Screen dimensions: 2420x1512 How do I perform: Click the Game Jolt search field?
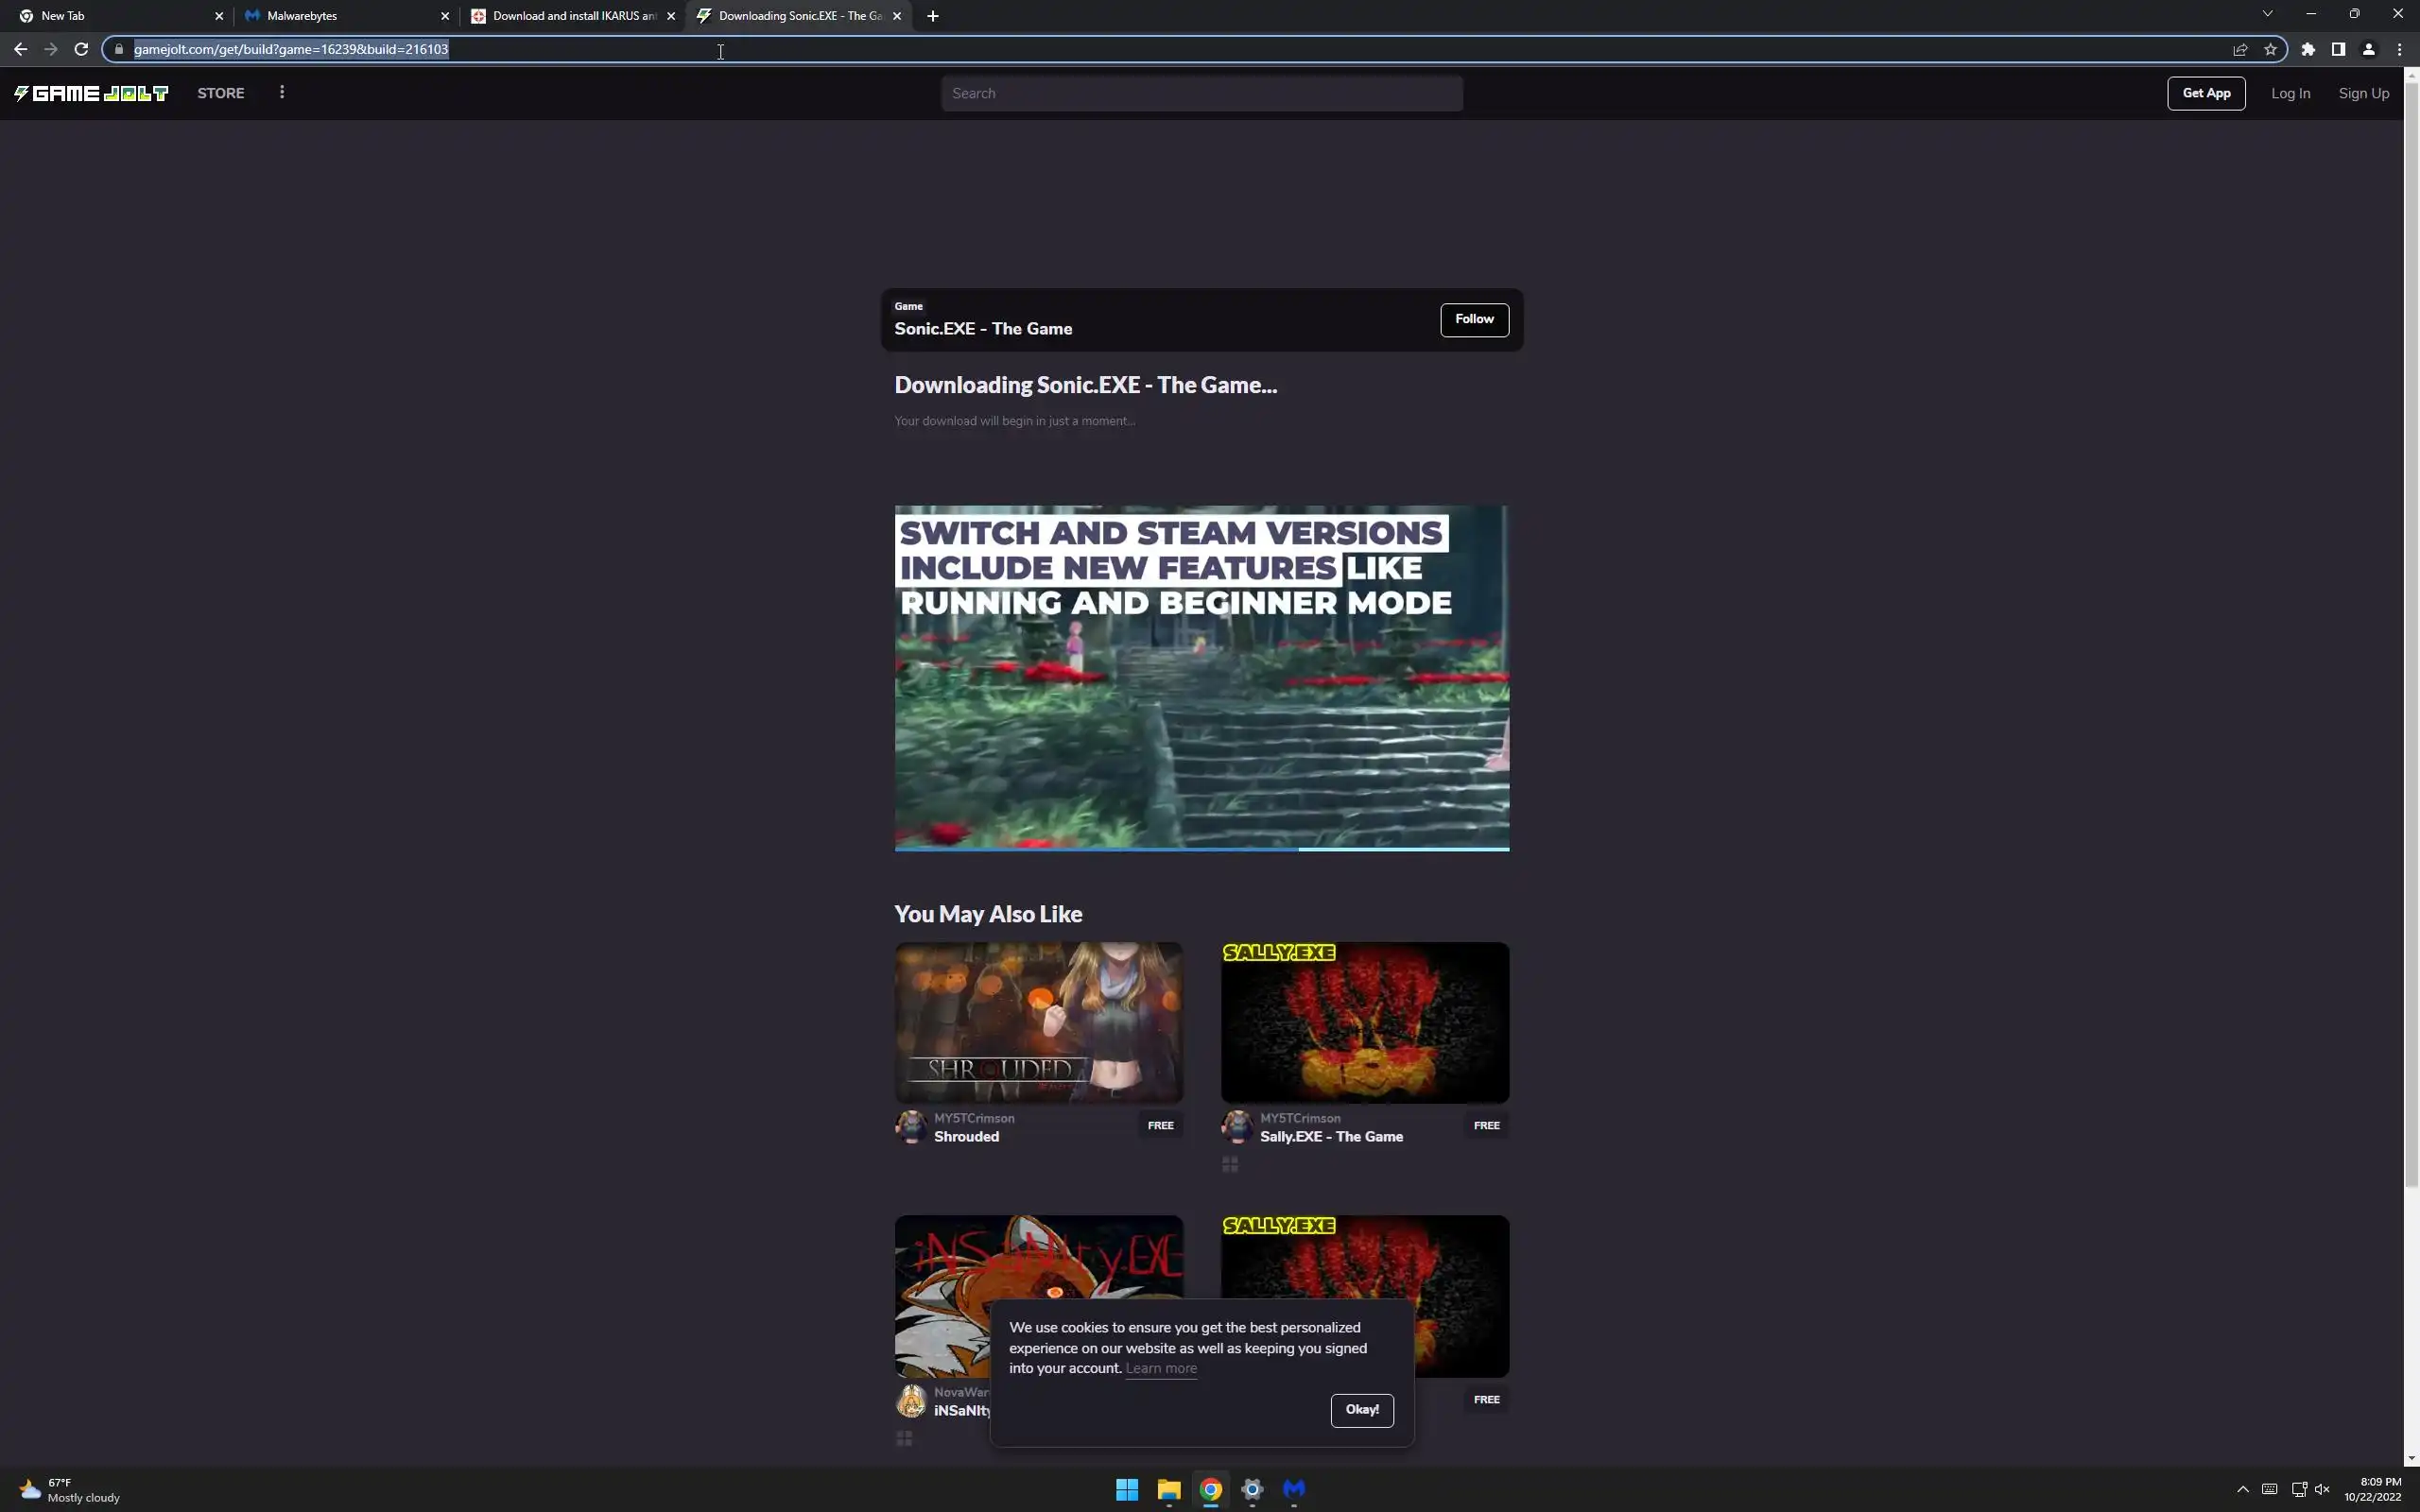point(1201,93)
